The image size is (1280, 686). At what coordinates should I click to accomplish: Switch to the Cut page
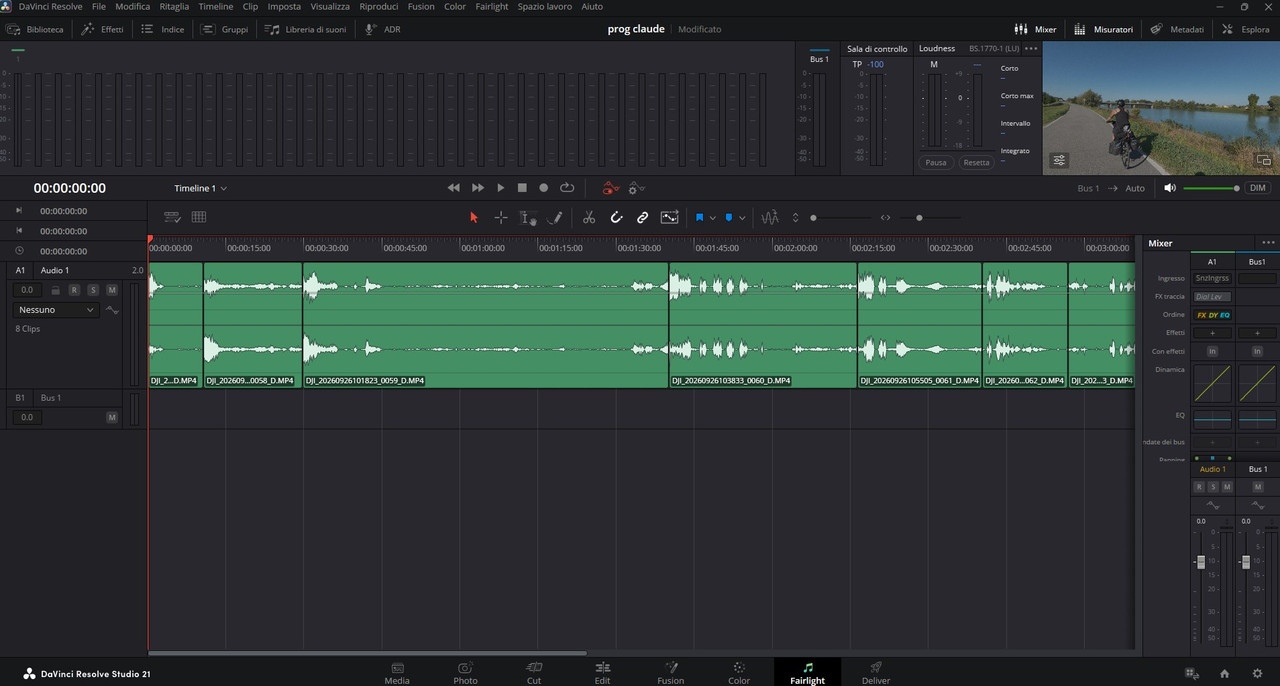(534, 673)
